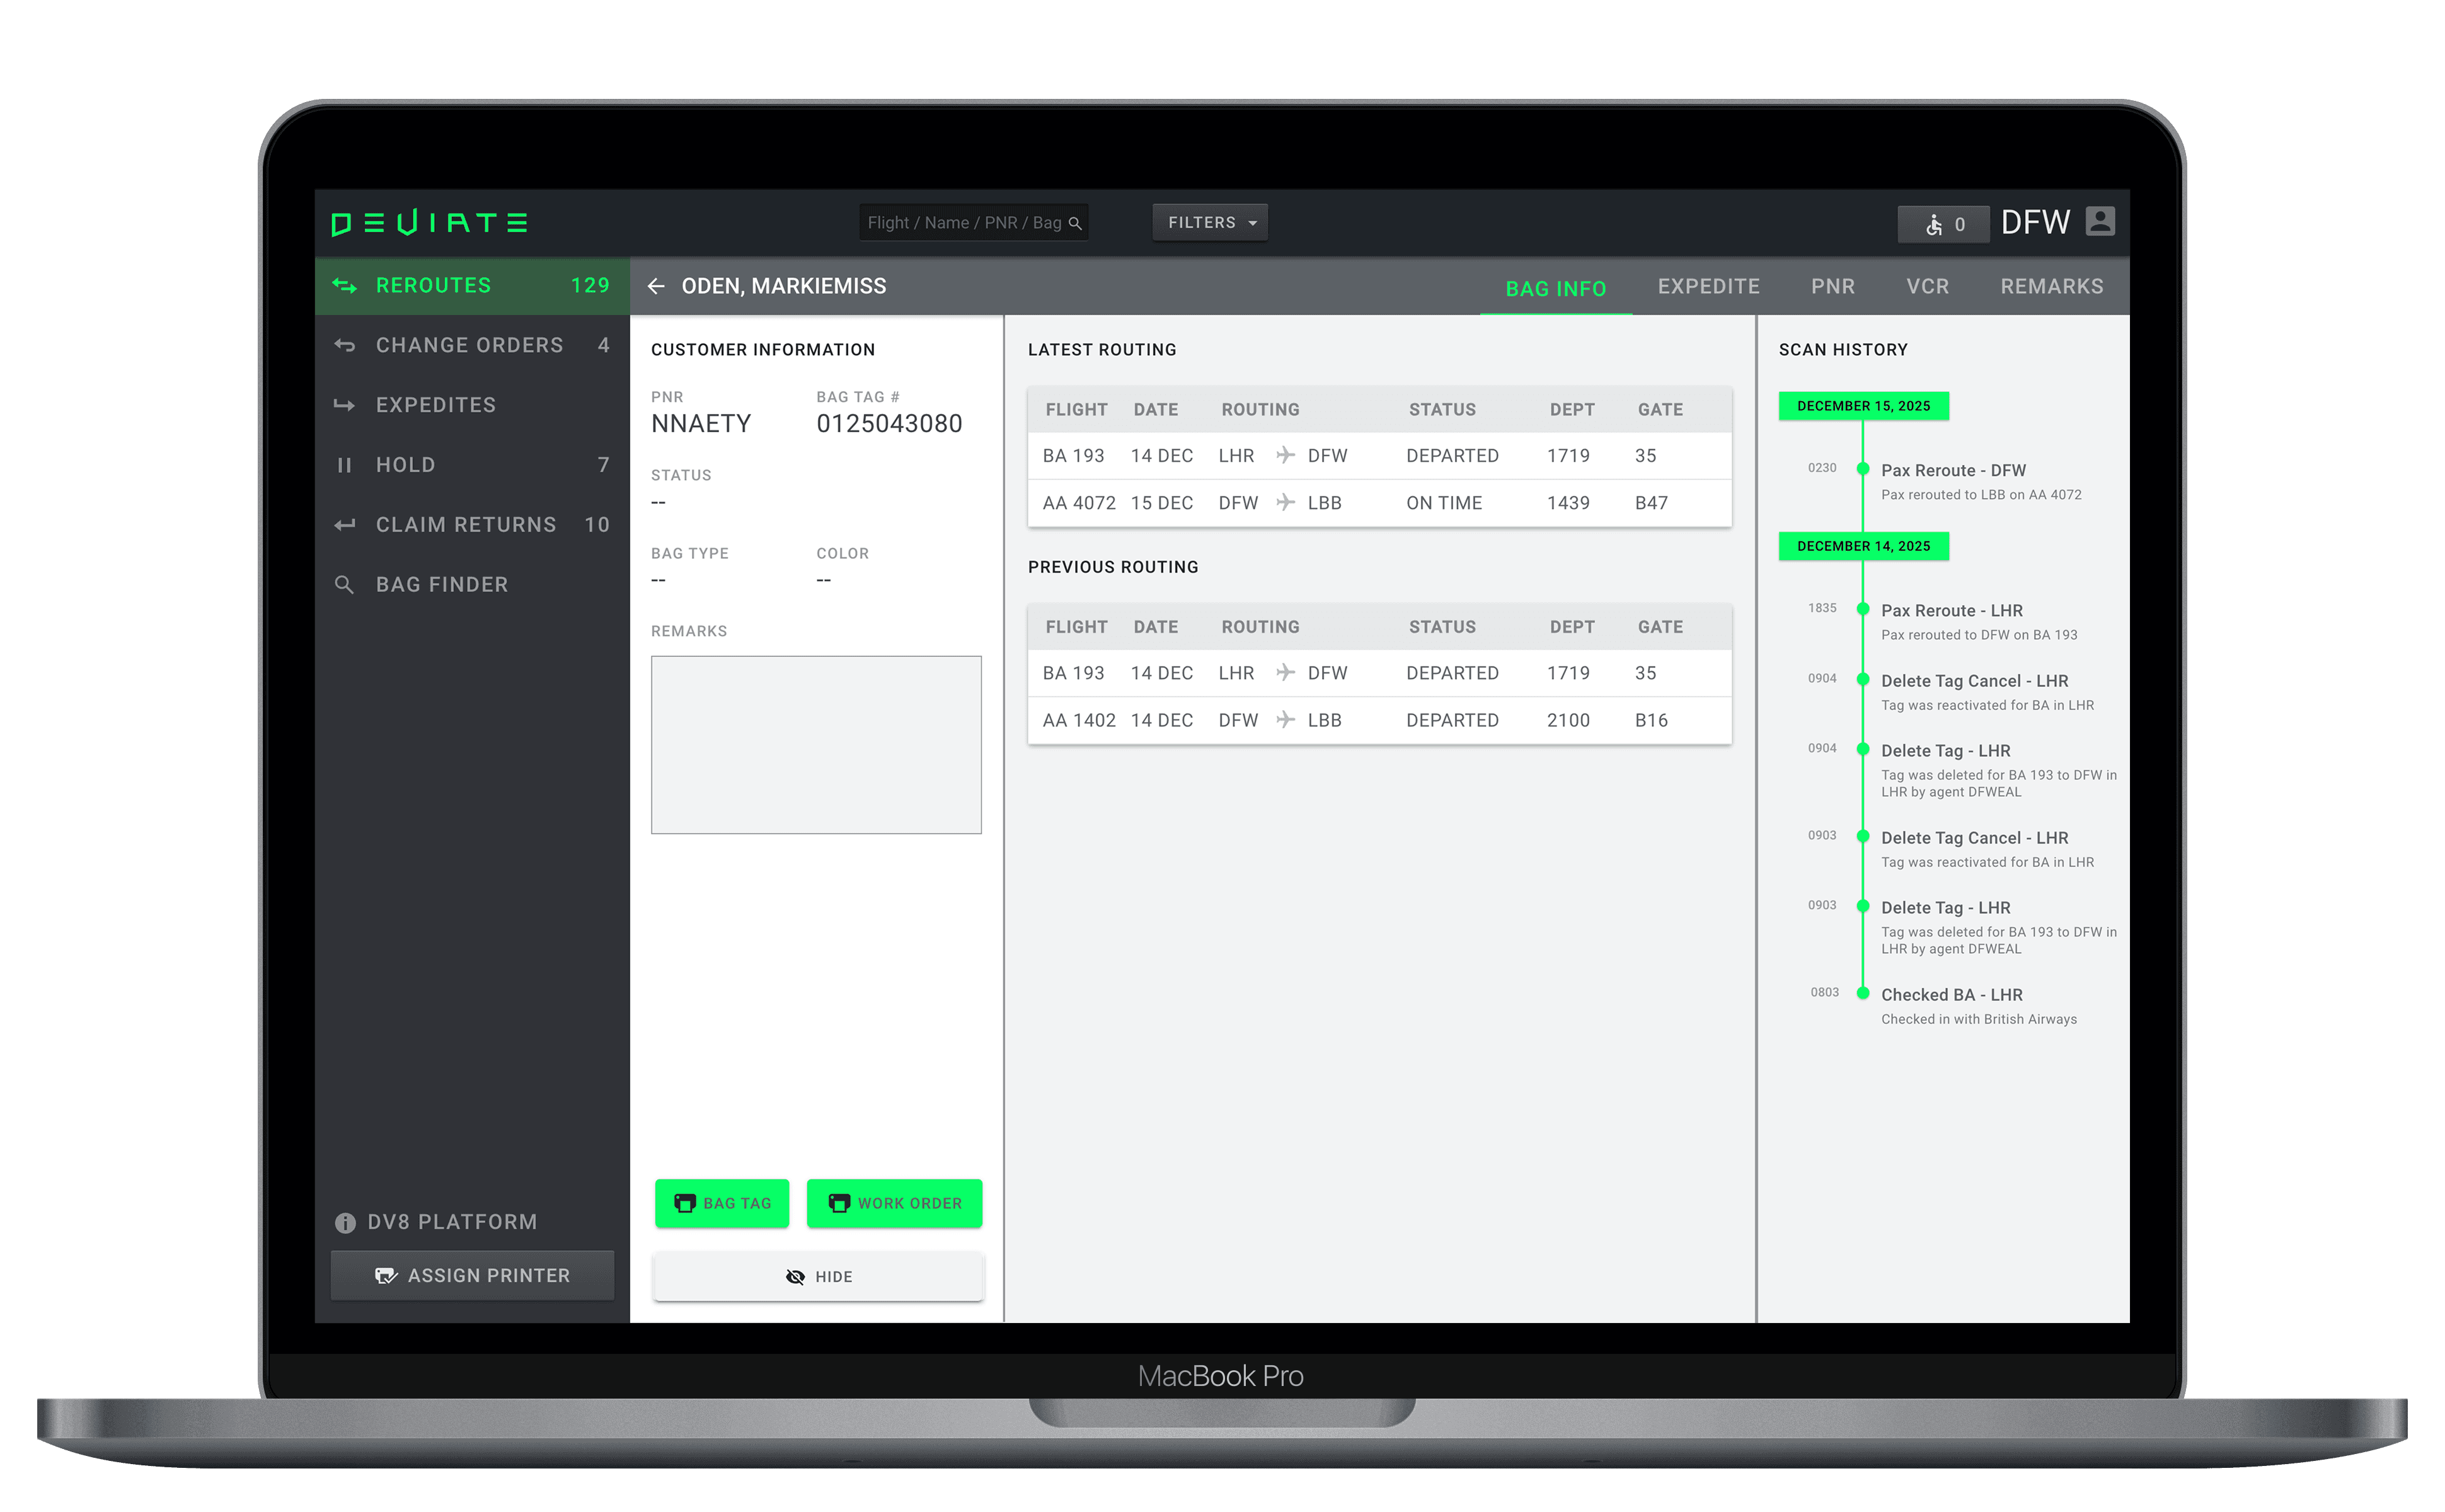The height and width of the screenshot is (1512, 2445).
Task: Click the Hold pause icon in sidebar
Action: pos(345,465)
